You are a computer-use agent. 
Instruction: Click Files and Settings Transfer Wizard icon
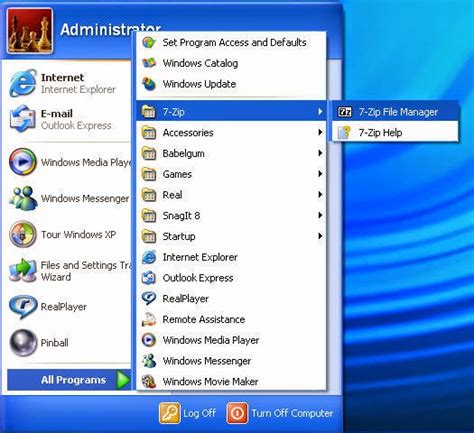(22, 271)
